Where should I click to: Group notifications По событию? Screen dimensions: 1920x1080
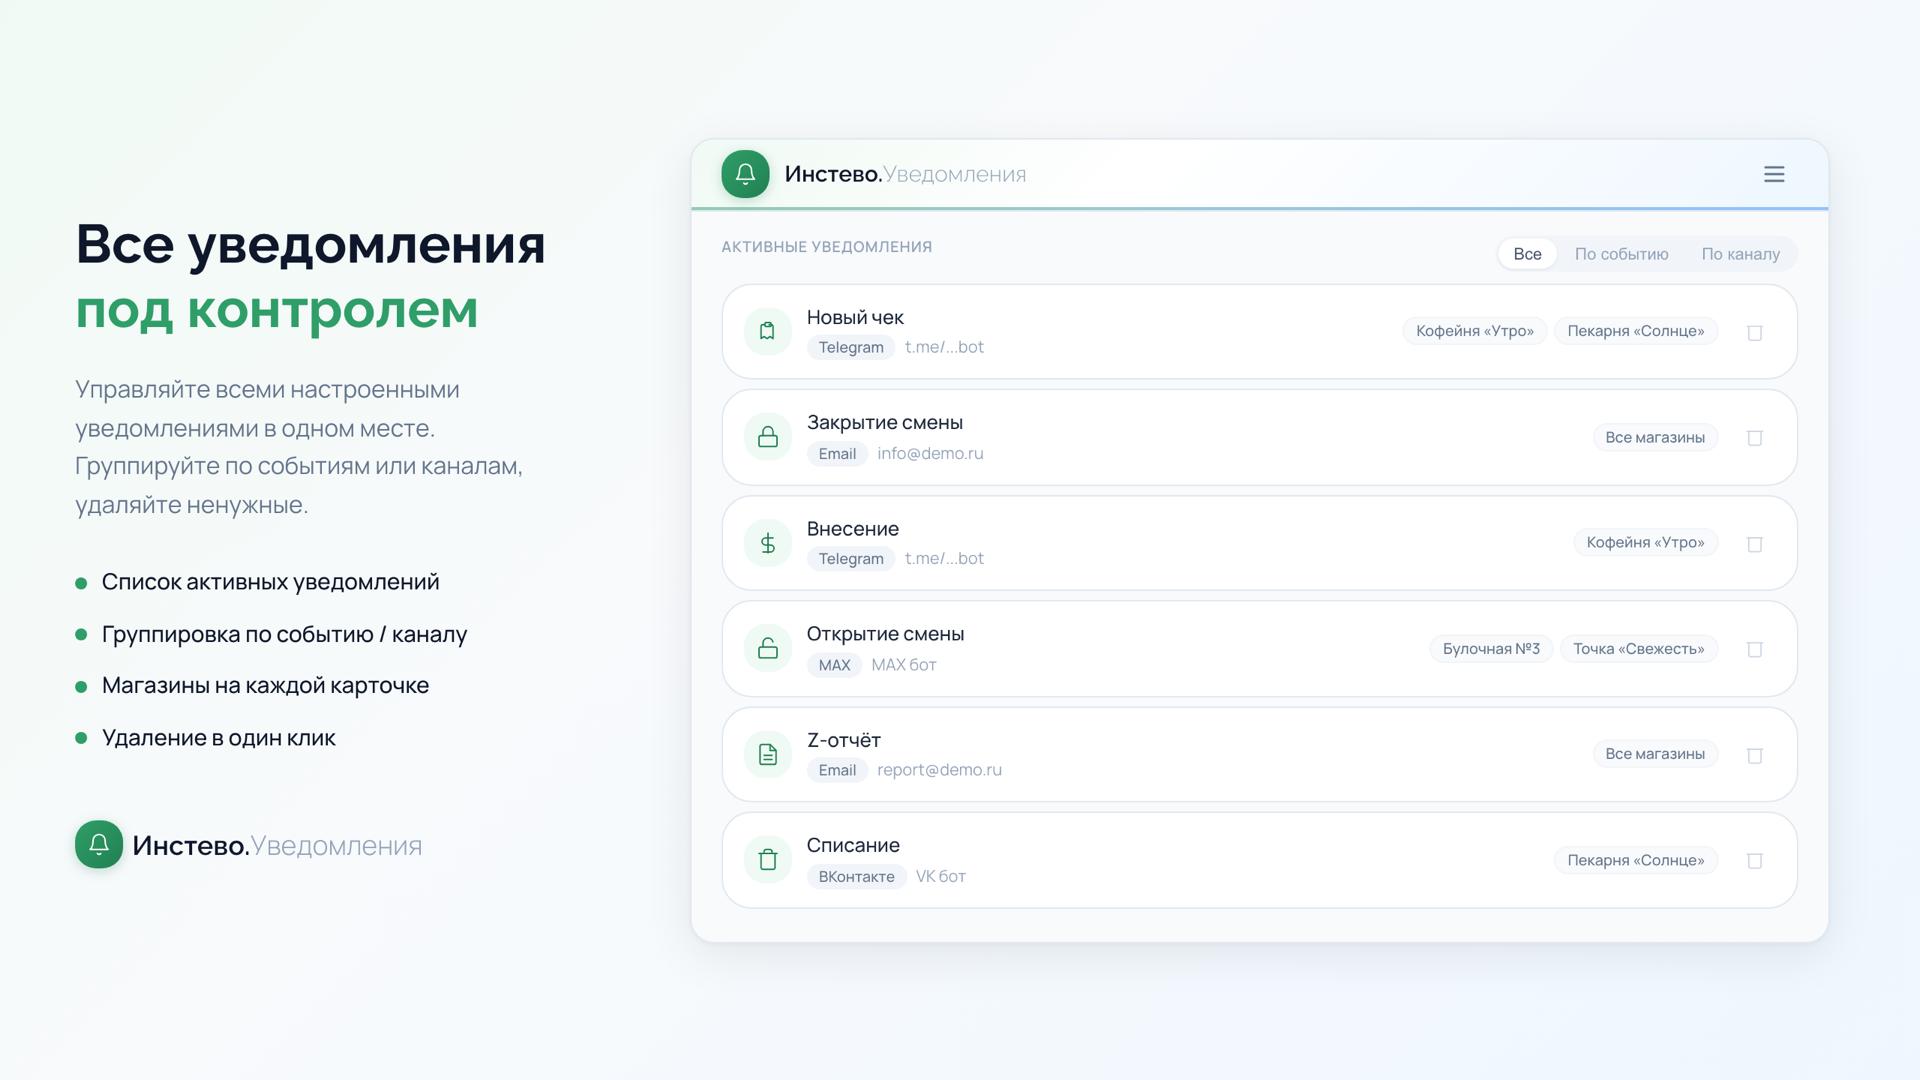point(1621,254)
